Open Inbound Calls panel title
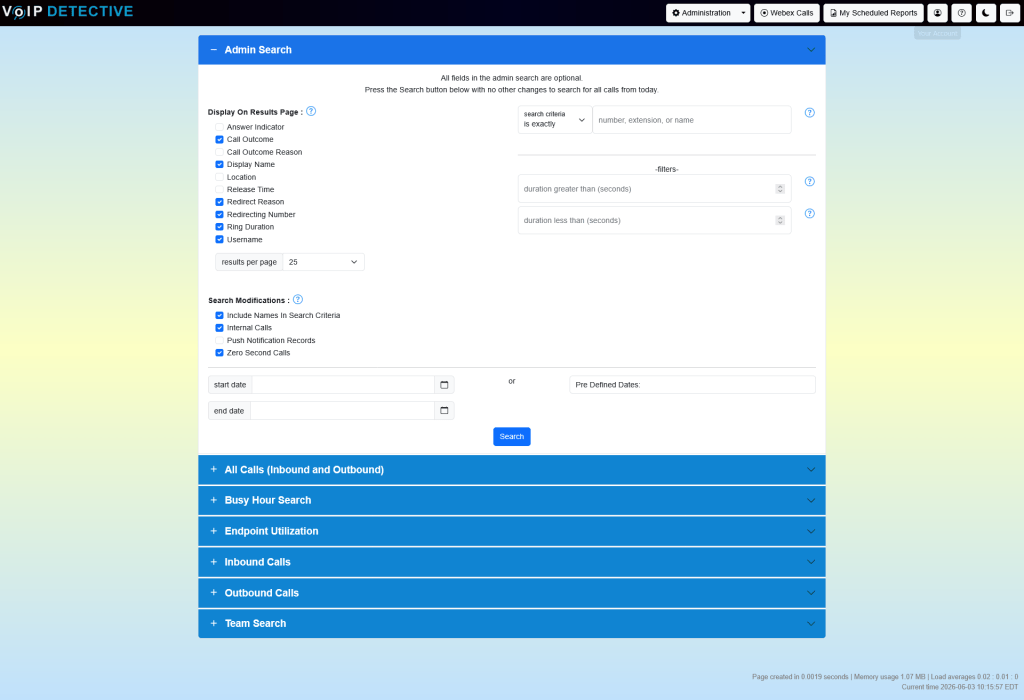This screenshot has width=1024, height=700. tap(257, 562)
